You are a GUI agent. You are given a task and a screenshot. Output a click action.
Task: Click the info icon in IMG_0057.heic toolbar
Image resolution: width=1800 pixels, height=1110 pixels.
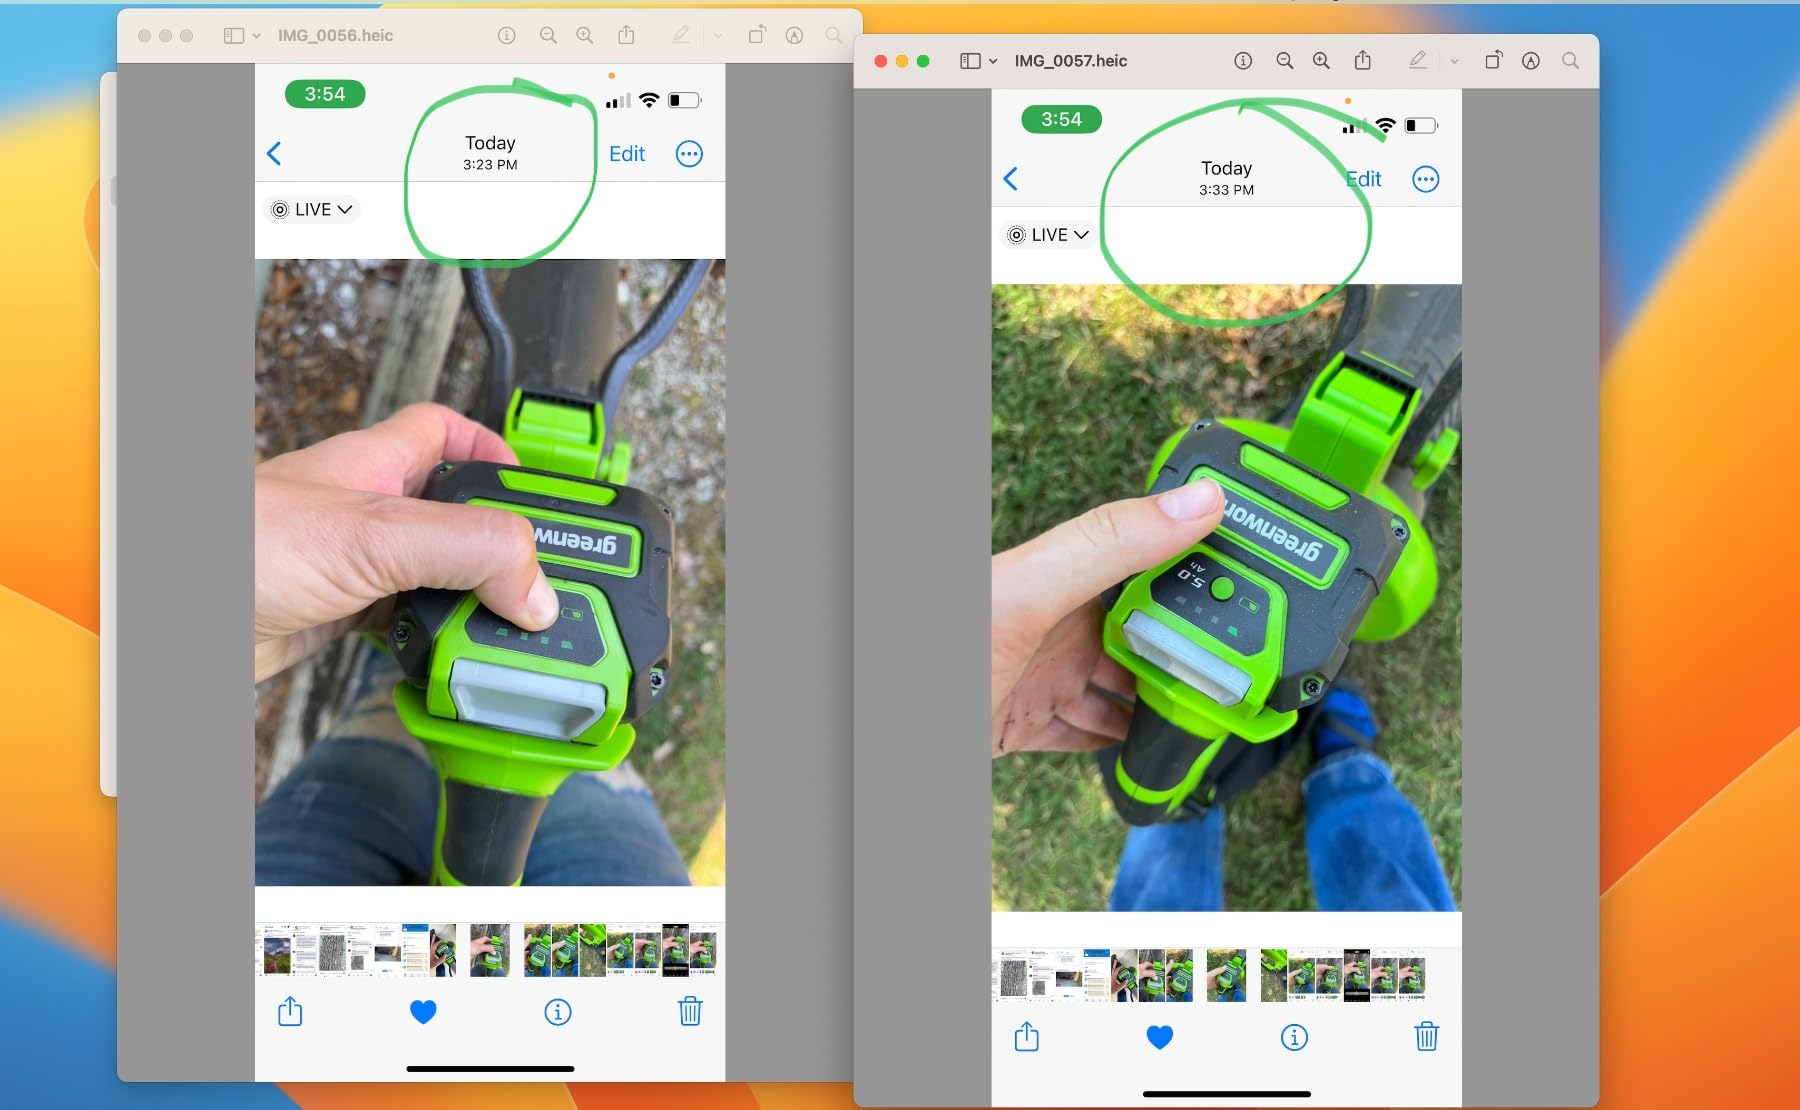1243,61
